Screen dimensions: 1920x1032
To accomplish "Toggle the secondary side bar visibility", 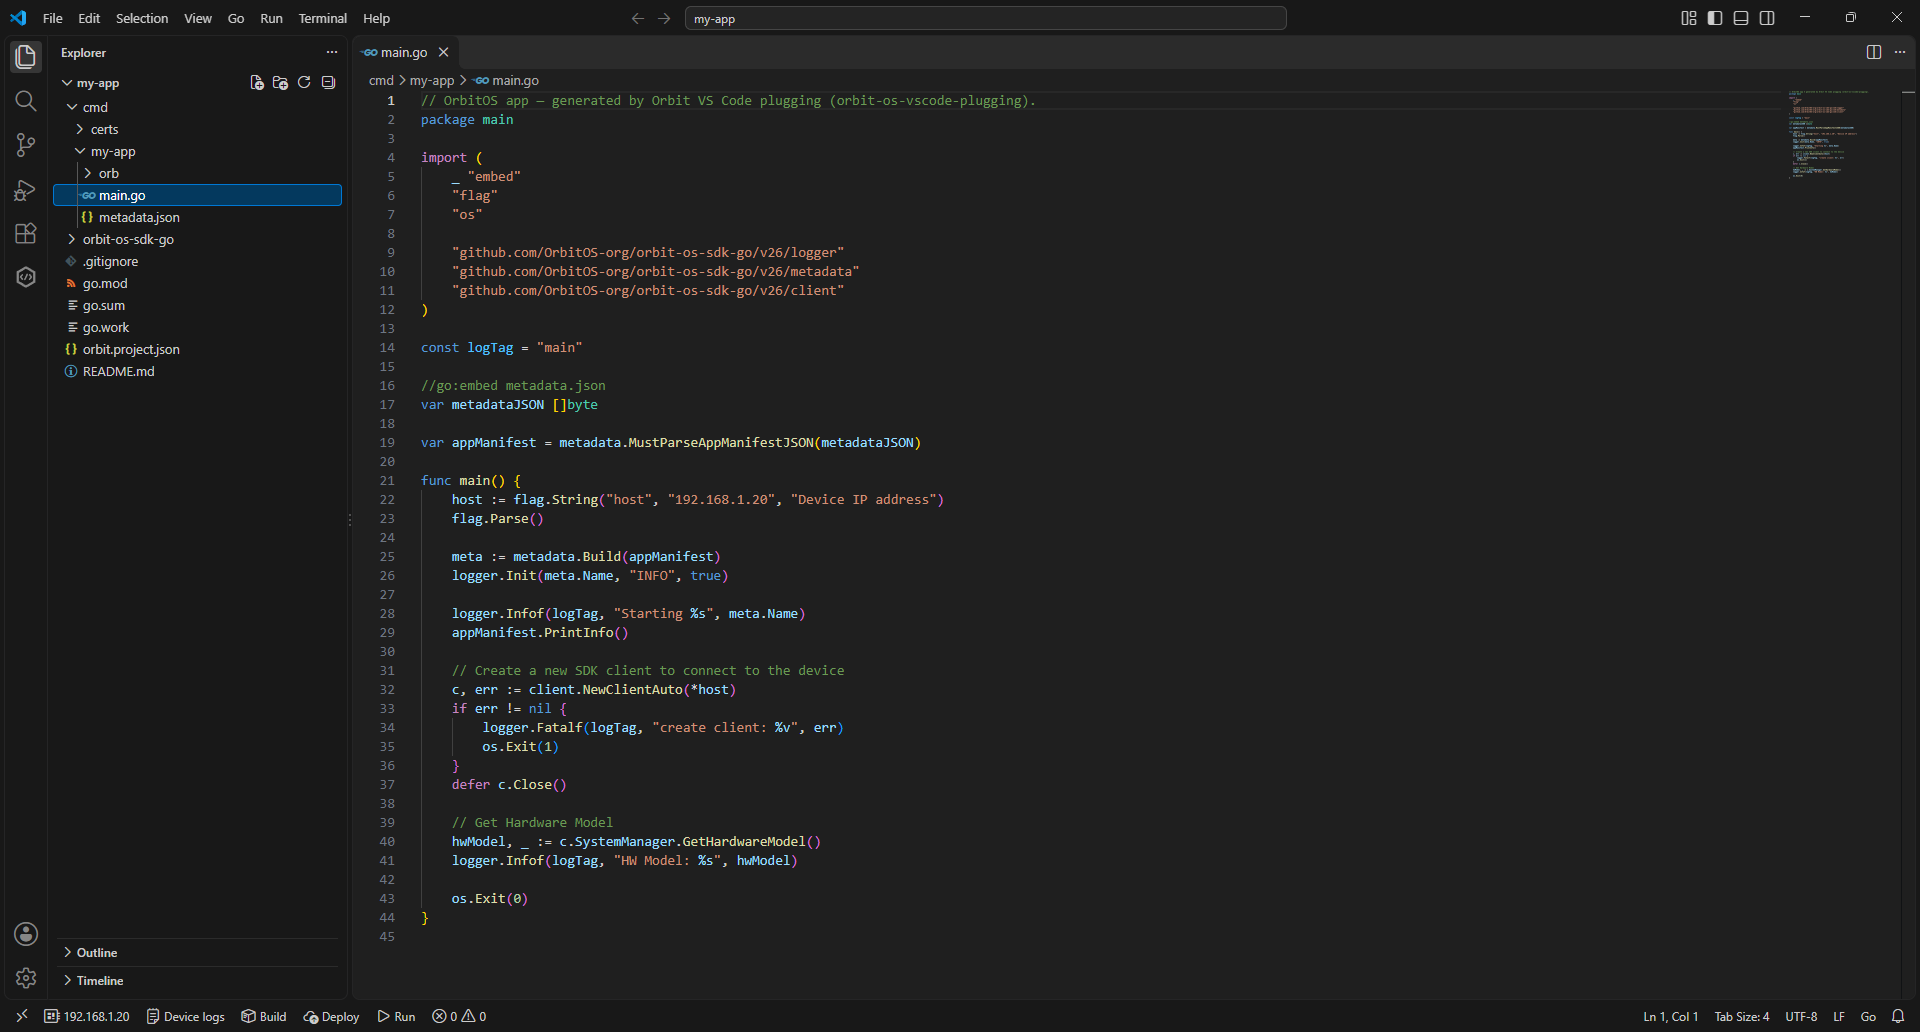I will coord(1767,18).
